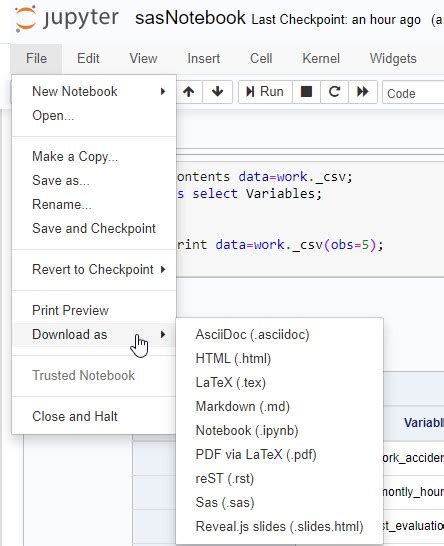Open the Code cell type dropdown
The width and height of the screenshot is (444, 546).
413,93
